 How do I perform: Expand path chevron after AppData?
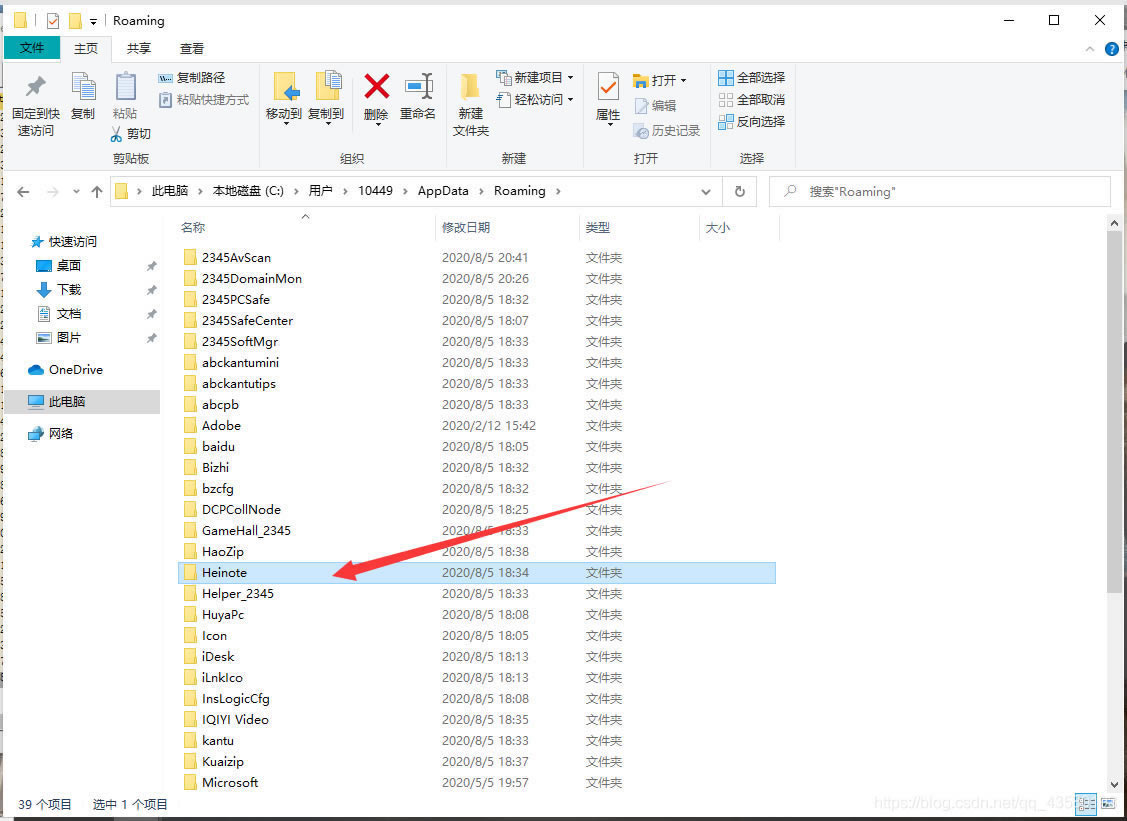(481, 191)
